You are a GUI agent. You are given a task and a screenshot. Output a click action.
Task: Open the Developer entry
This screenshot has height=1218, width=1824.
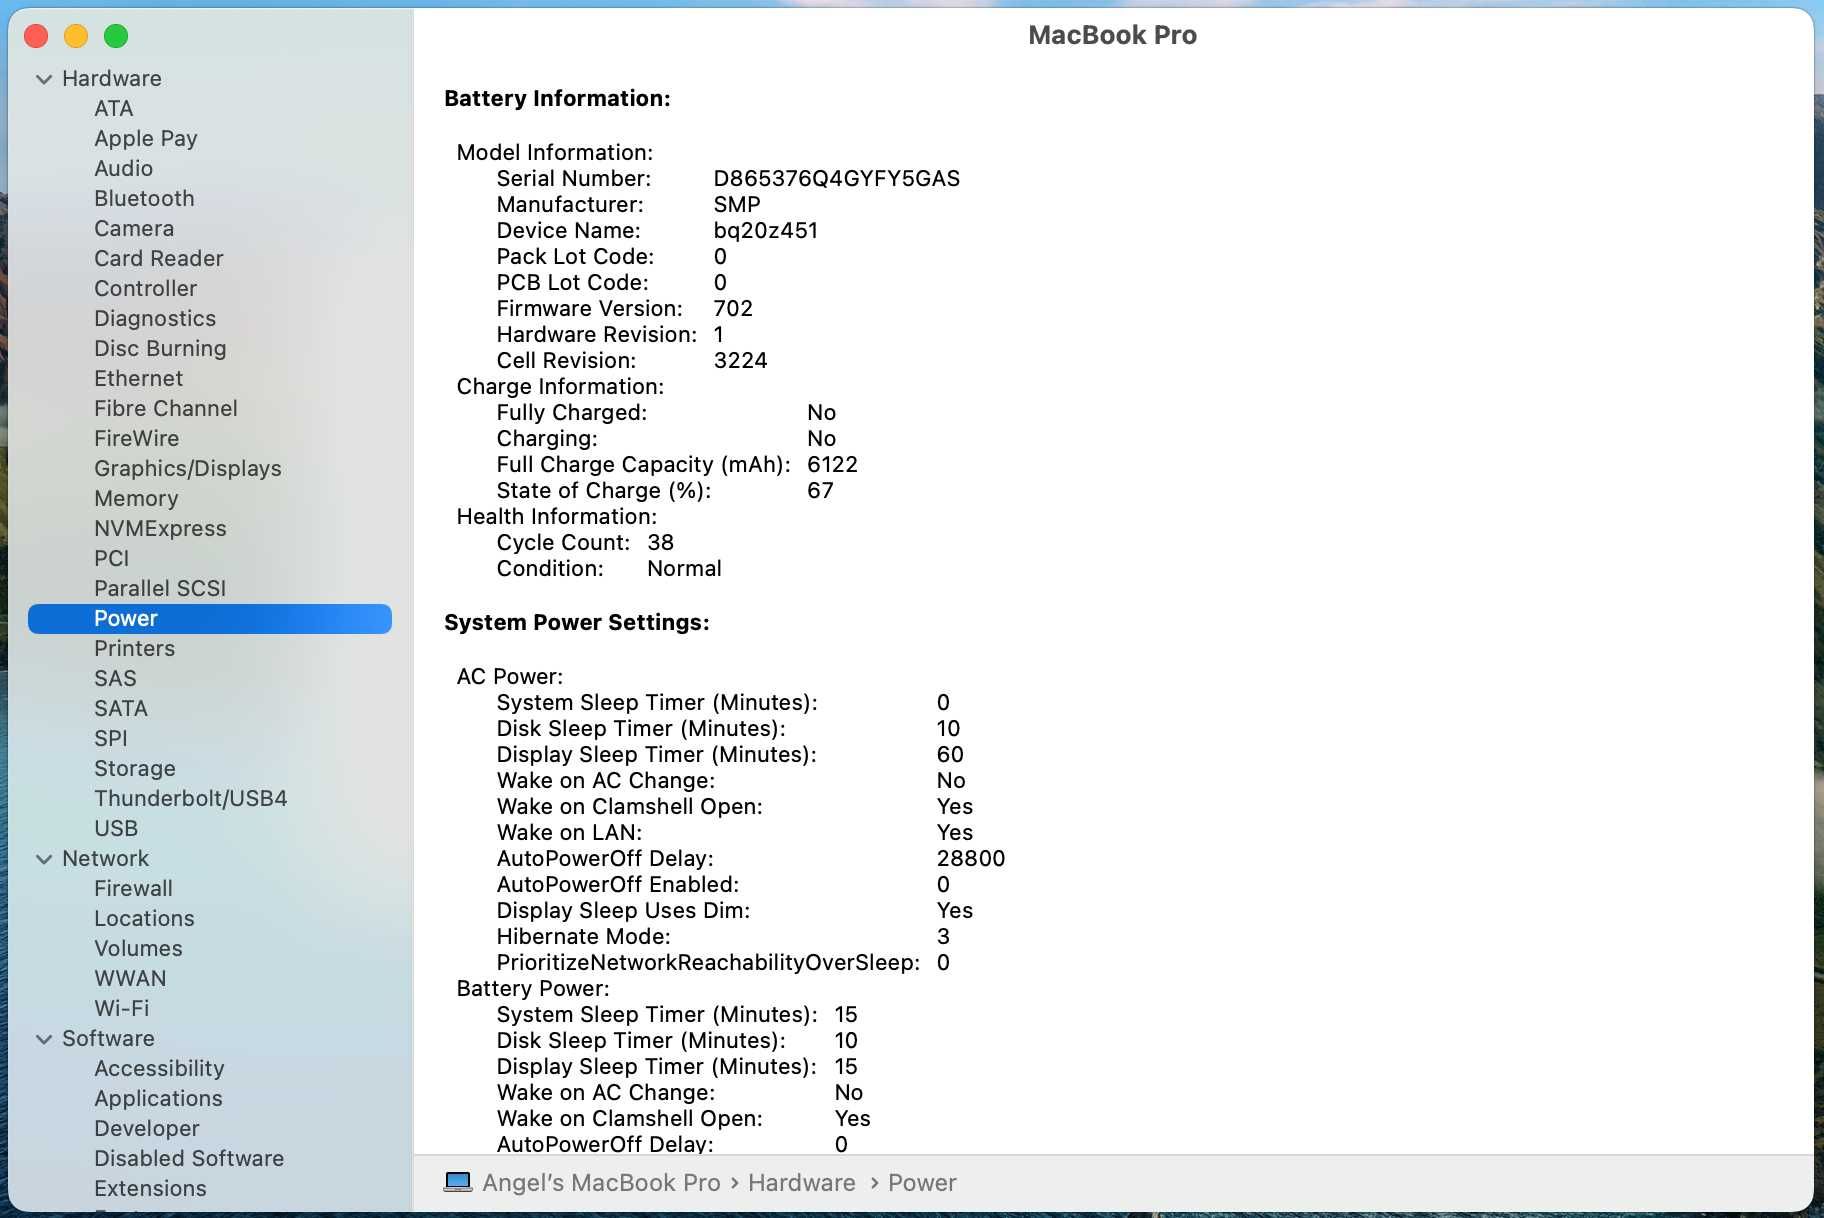(147, 1128)
